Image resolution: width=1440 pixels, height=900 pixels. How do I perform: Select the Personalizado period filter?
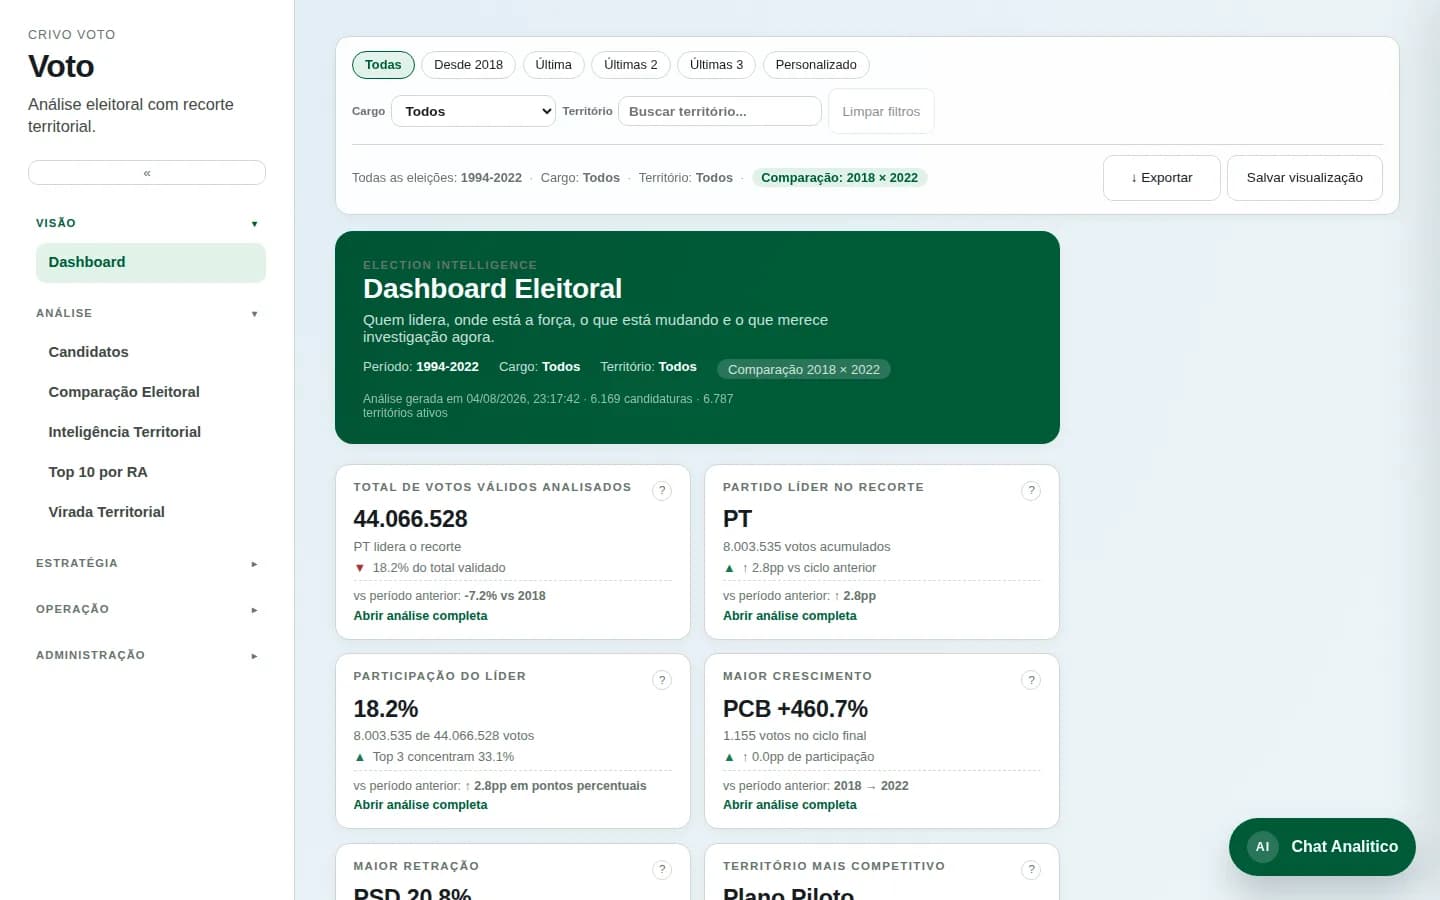816,65
